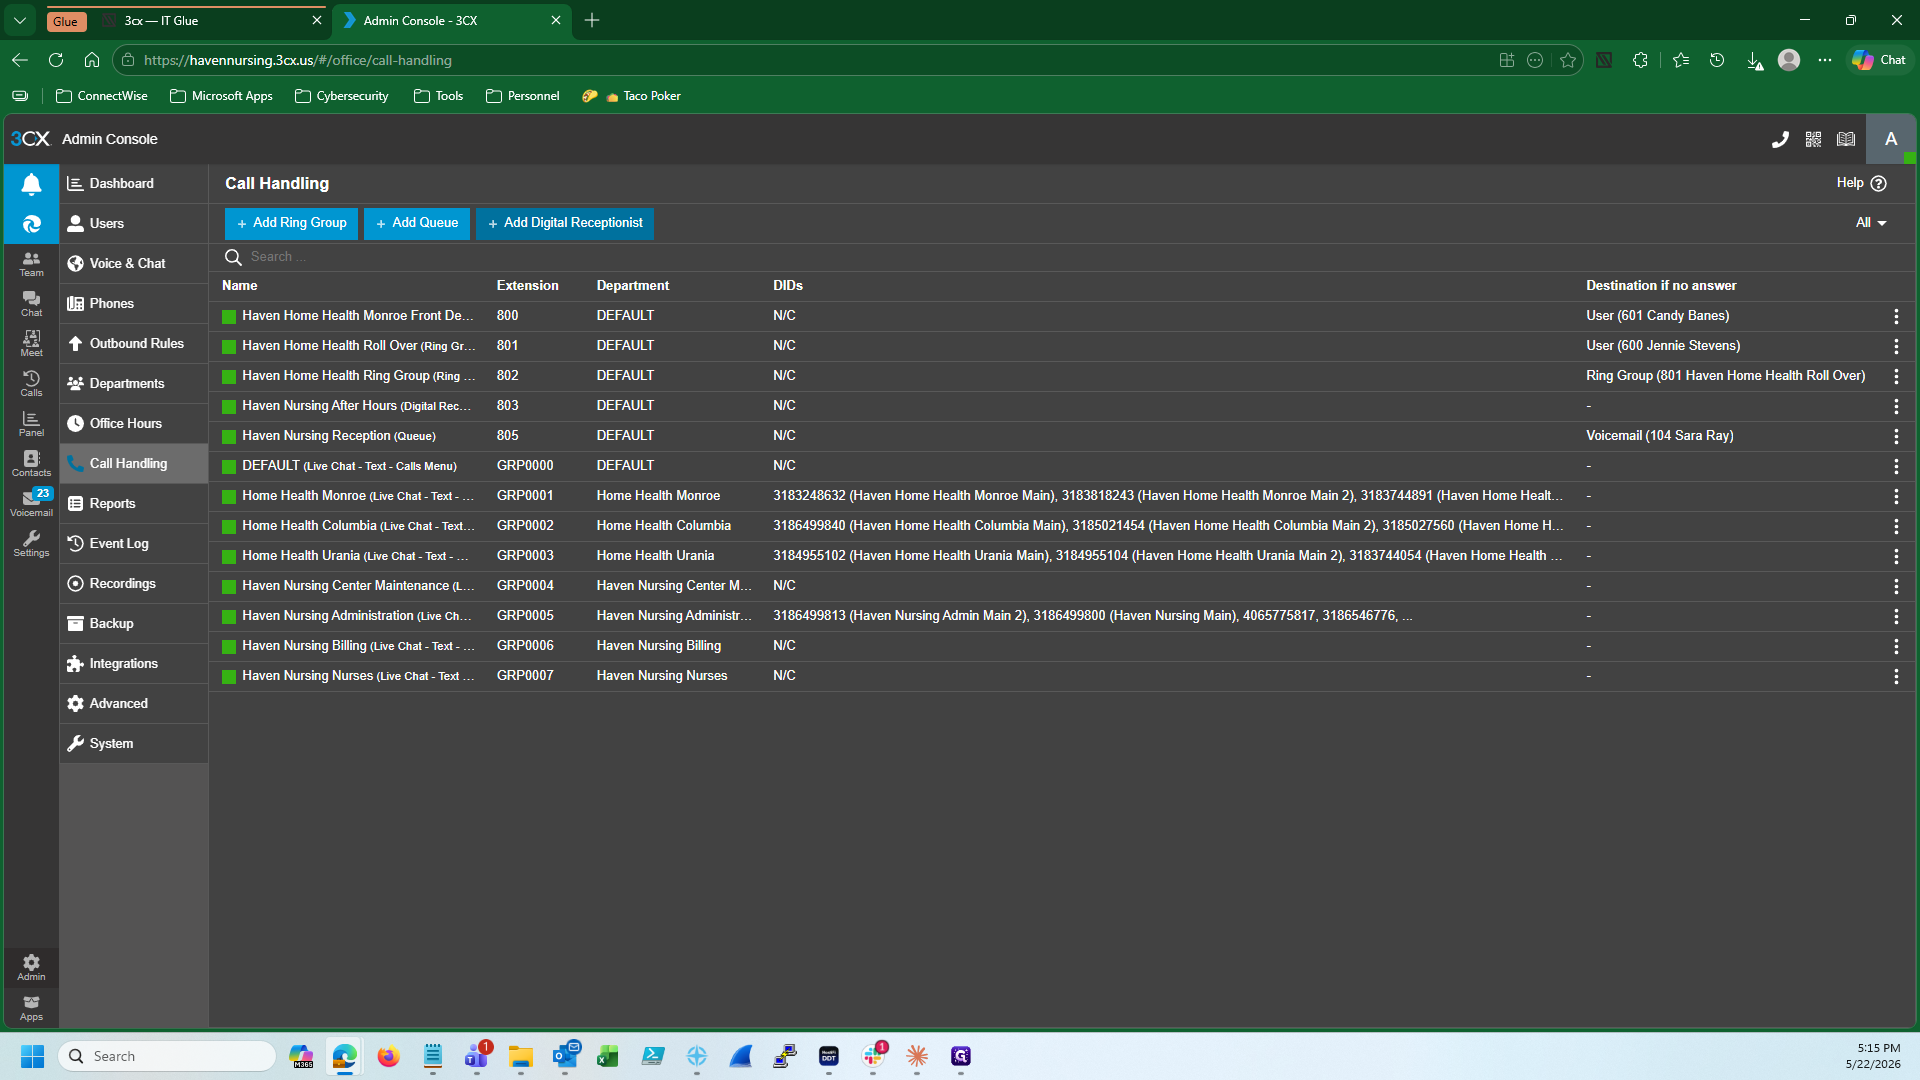Screen dimensions: 1920x1080
Task: Open Reports menu item
Action: click(x=134, y=504)
